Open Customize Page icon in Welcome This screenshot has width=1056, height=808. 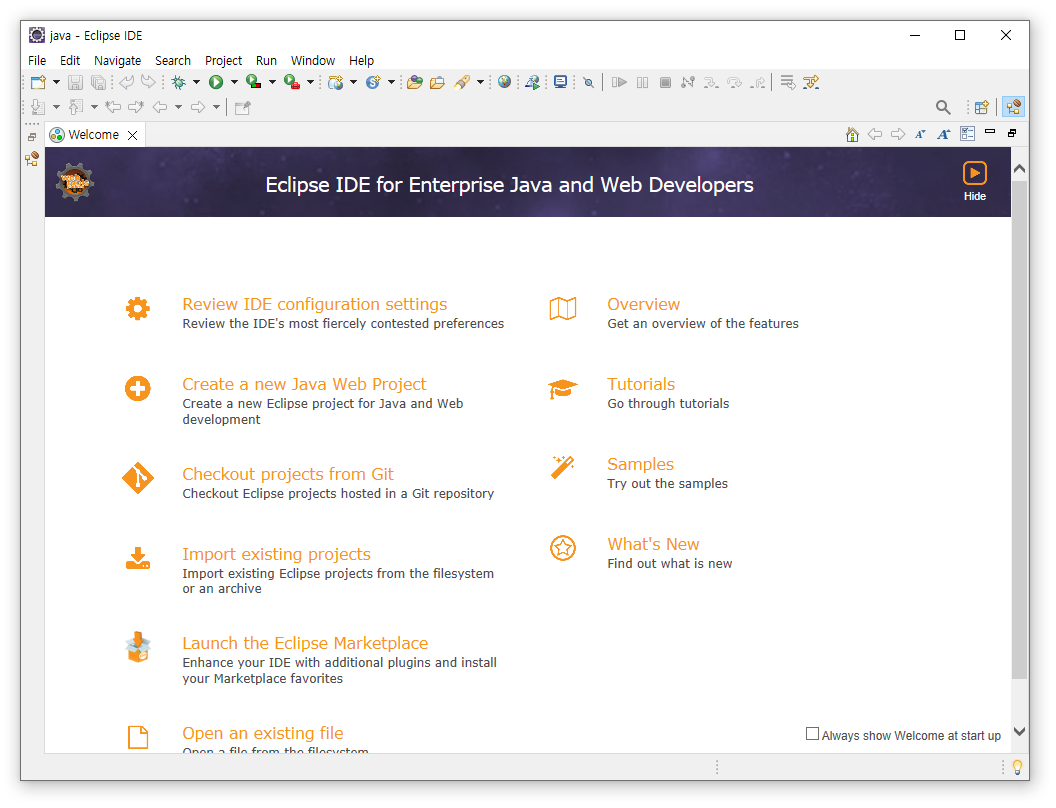click(x=968, y=135)
